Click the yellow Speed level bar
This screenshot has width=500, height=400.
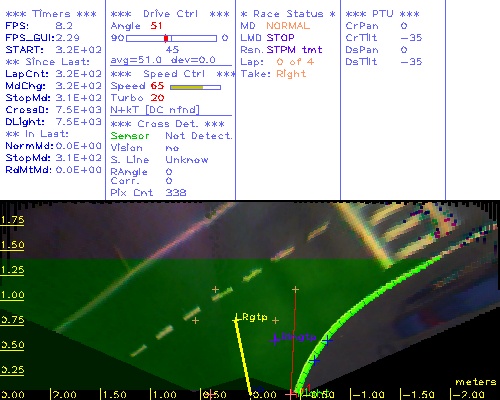tap(186, 87)
